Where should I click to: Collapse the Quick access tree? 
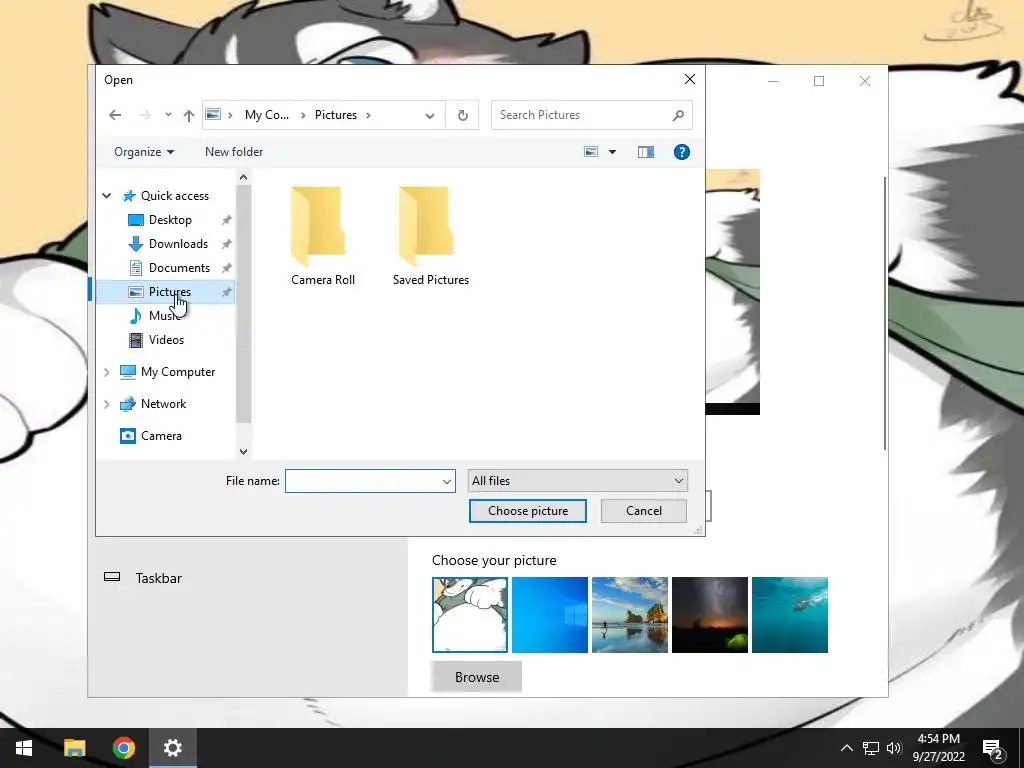[106, 195]
